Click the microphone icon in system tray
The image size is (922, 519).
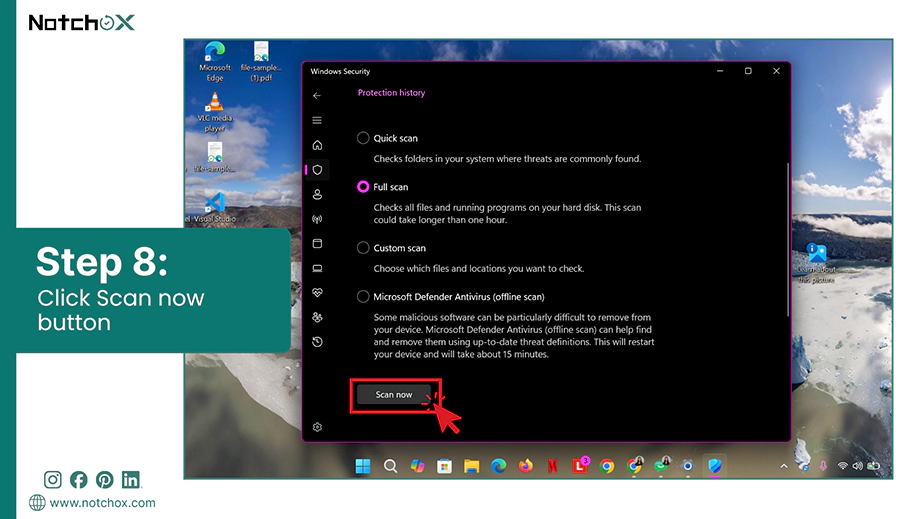(x=823, y=466)
